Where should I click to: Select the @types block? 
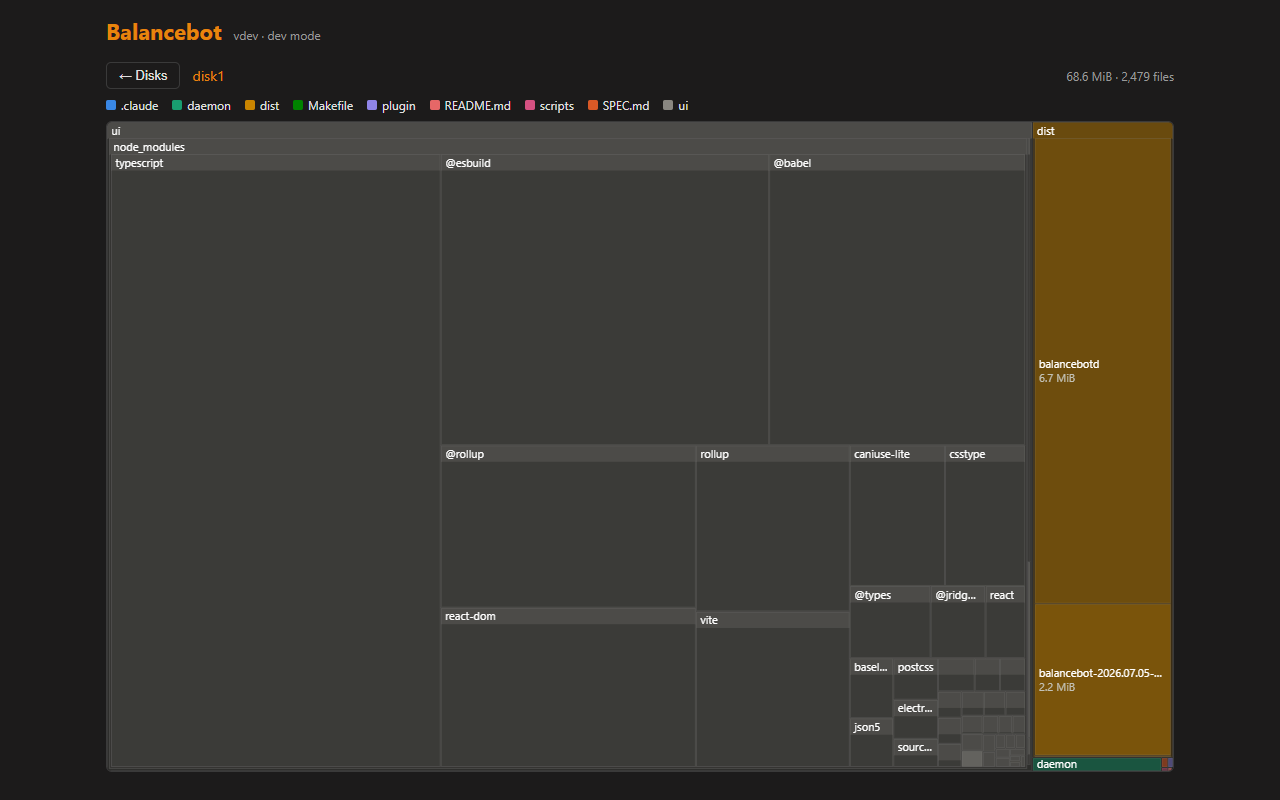tap(890, 622)
